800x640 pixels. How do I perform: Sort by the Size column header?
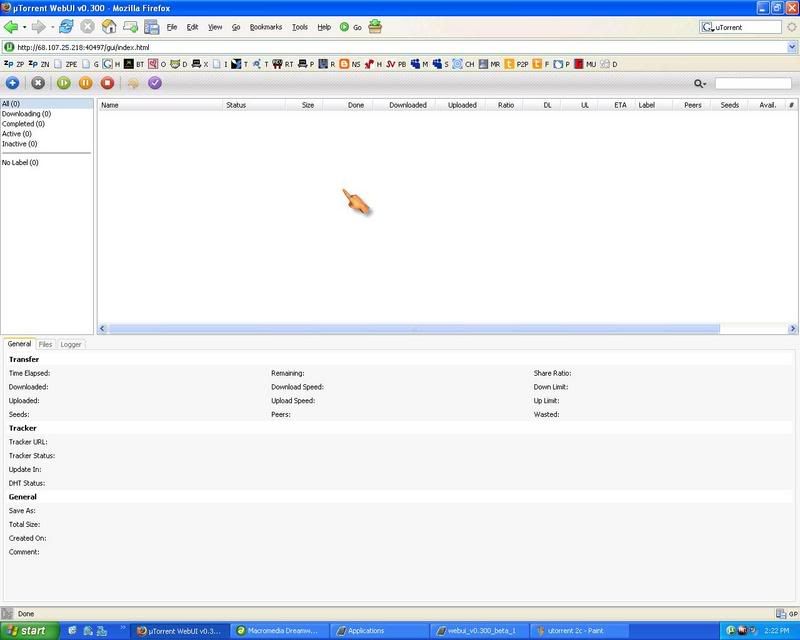(304, 105)
